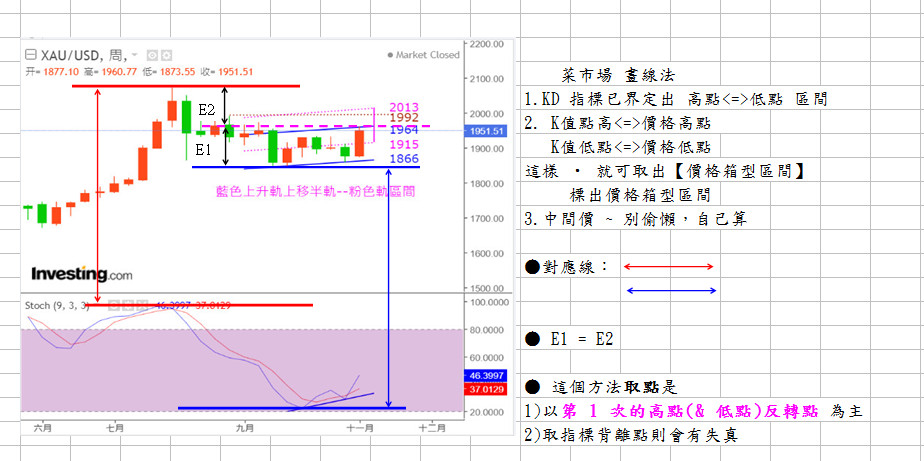The width and height of the screenshot is (924, 461).
Task: Click the 1700.00 price axis label
Action: pyautogui.click(x=486, y=218)
